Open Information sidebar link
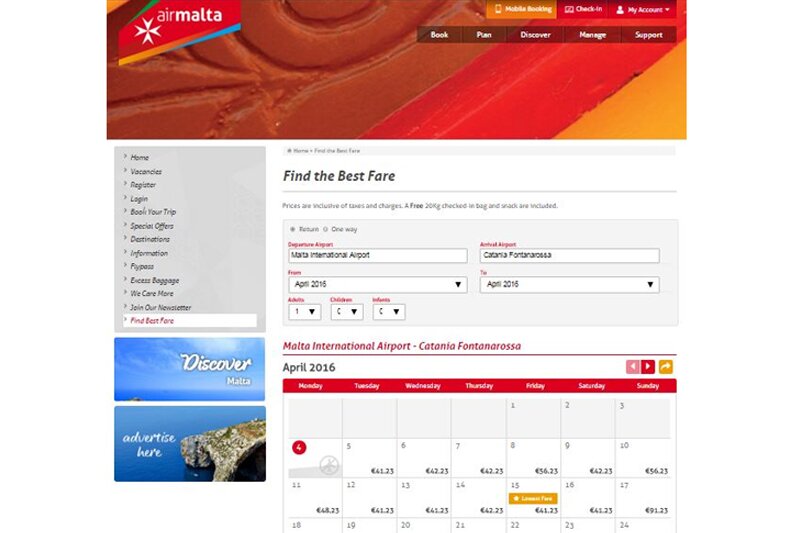Image resolution: width=800 pixels, height=533 pixels. pyautogui.click(x=148, y=253)
